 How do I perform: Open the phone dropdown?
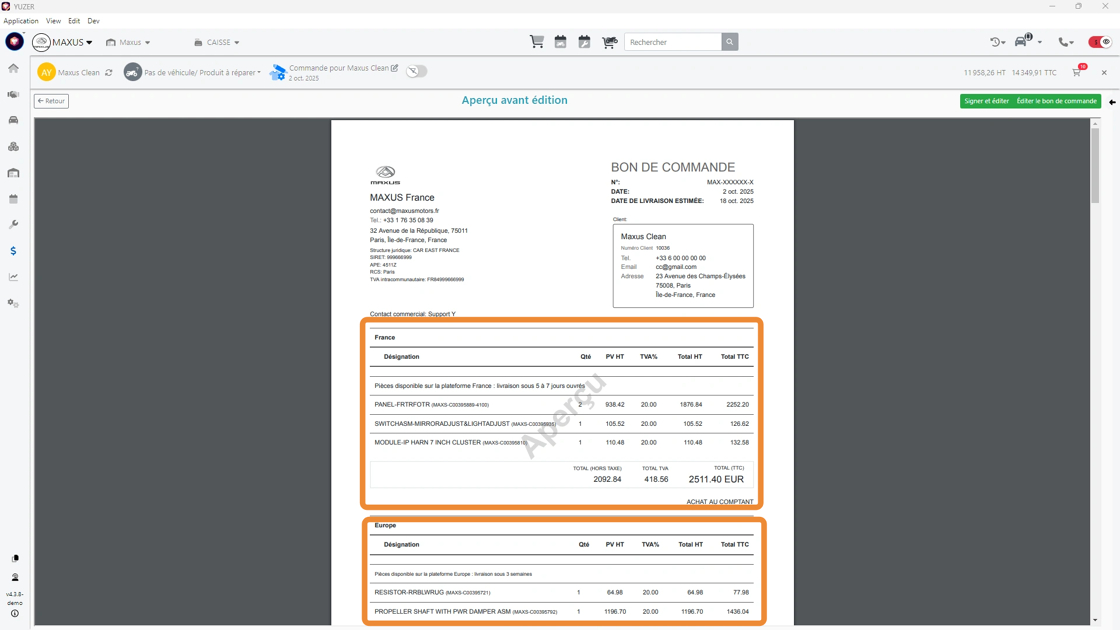click(1066, 42)
